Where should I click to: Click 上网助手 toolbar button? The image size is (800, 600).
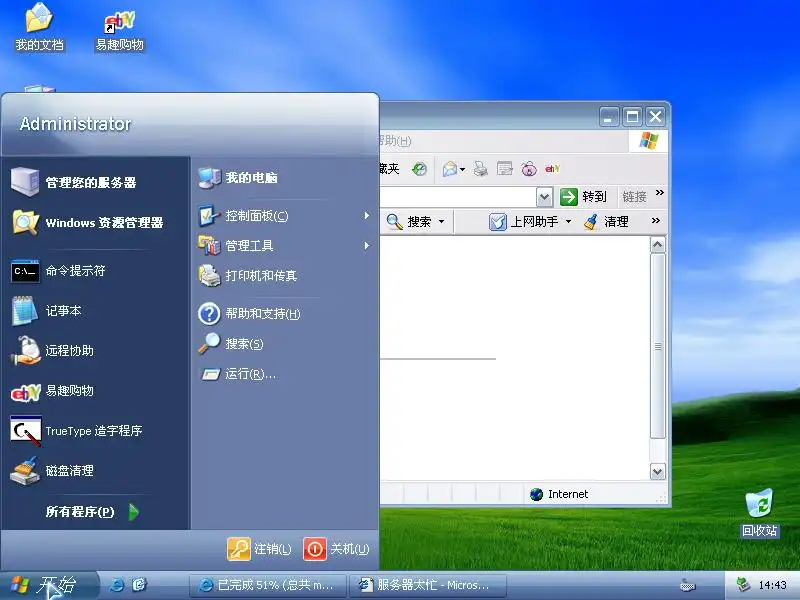(x=524, y=222)
